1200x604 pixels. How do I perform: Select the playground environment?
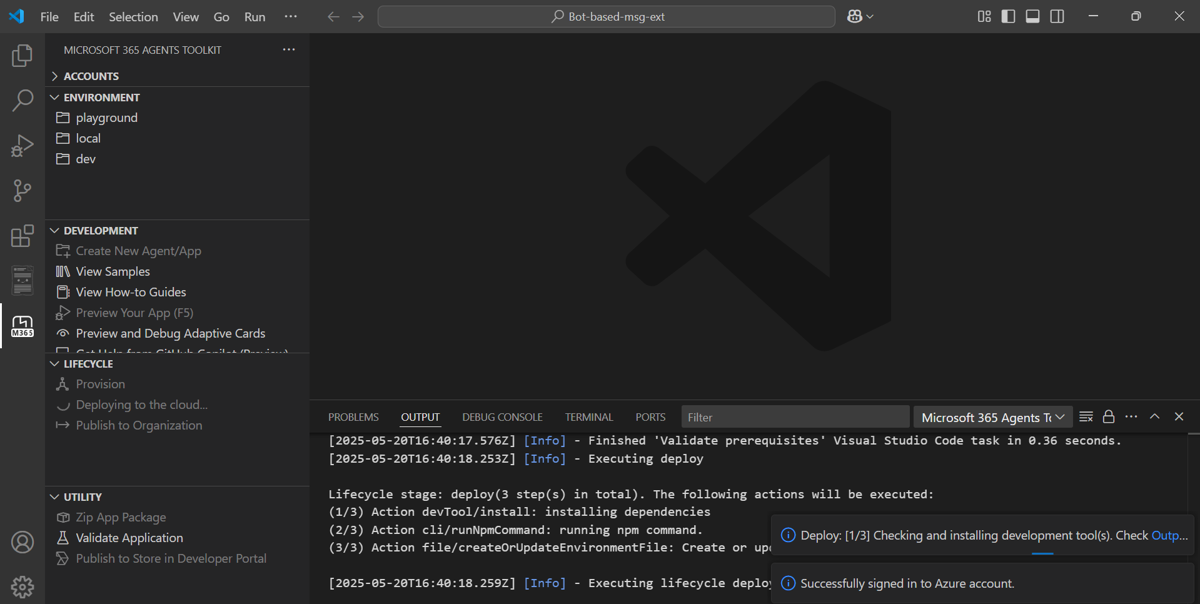click(x=177, y=118)
